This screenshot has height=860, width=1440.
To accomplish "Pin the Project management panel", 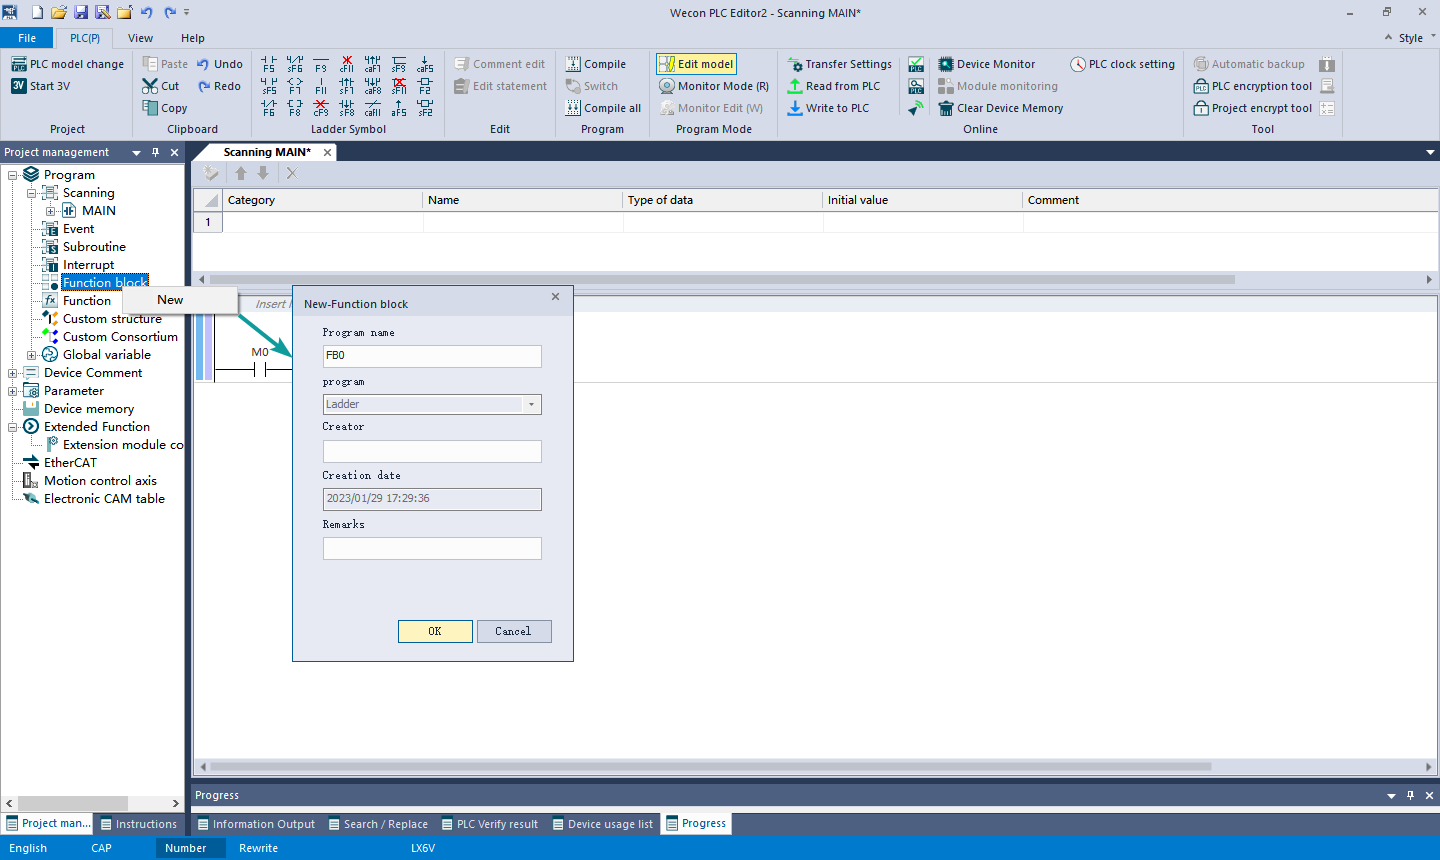I will point(155,152).
